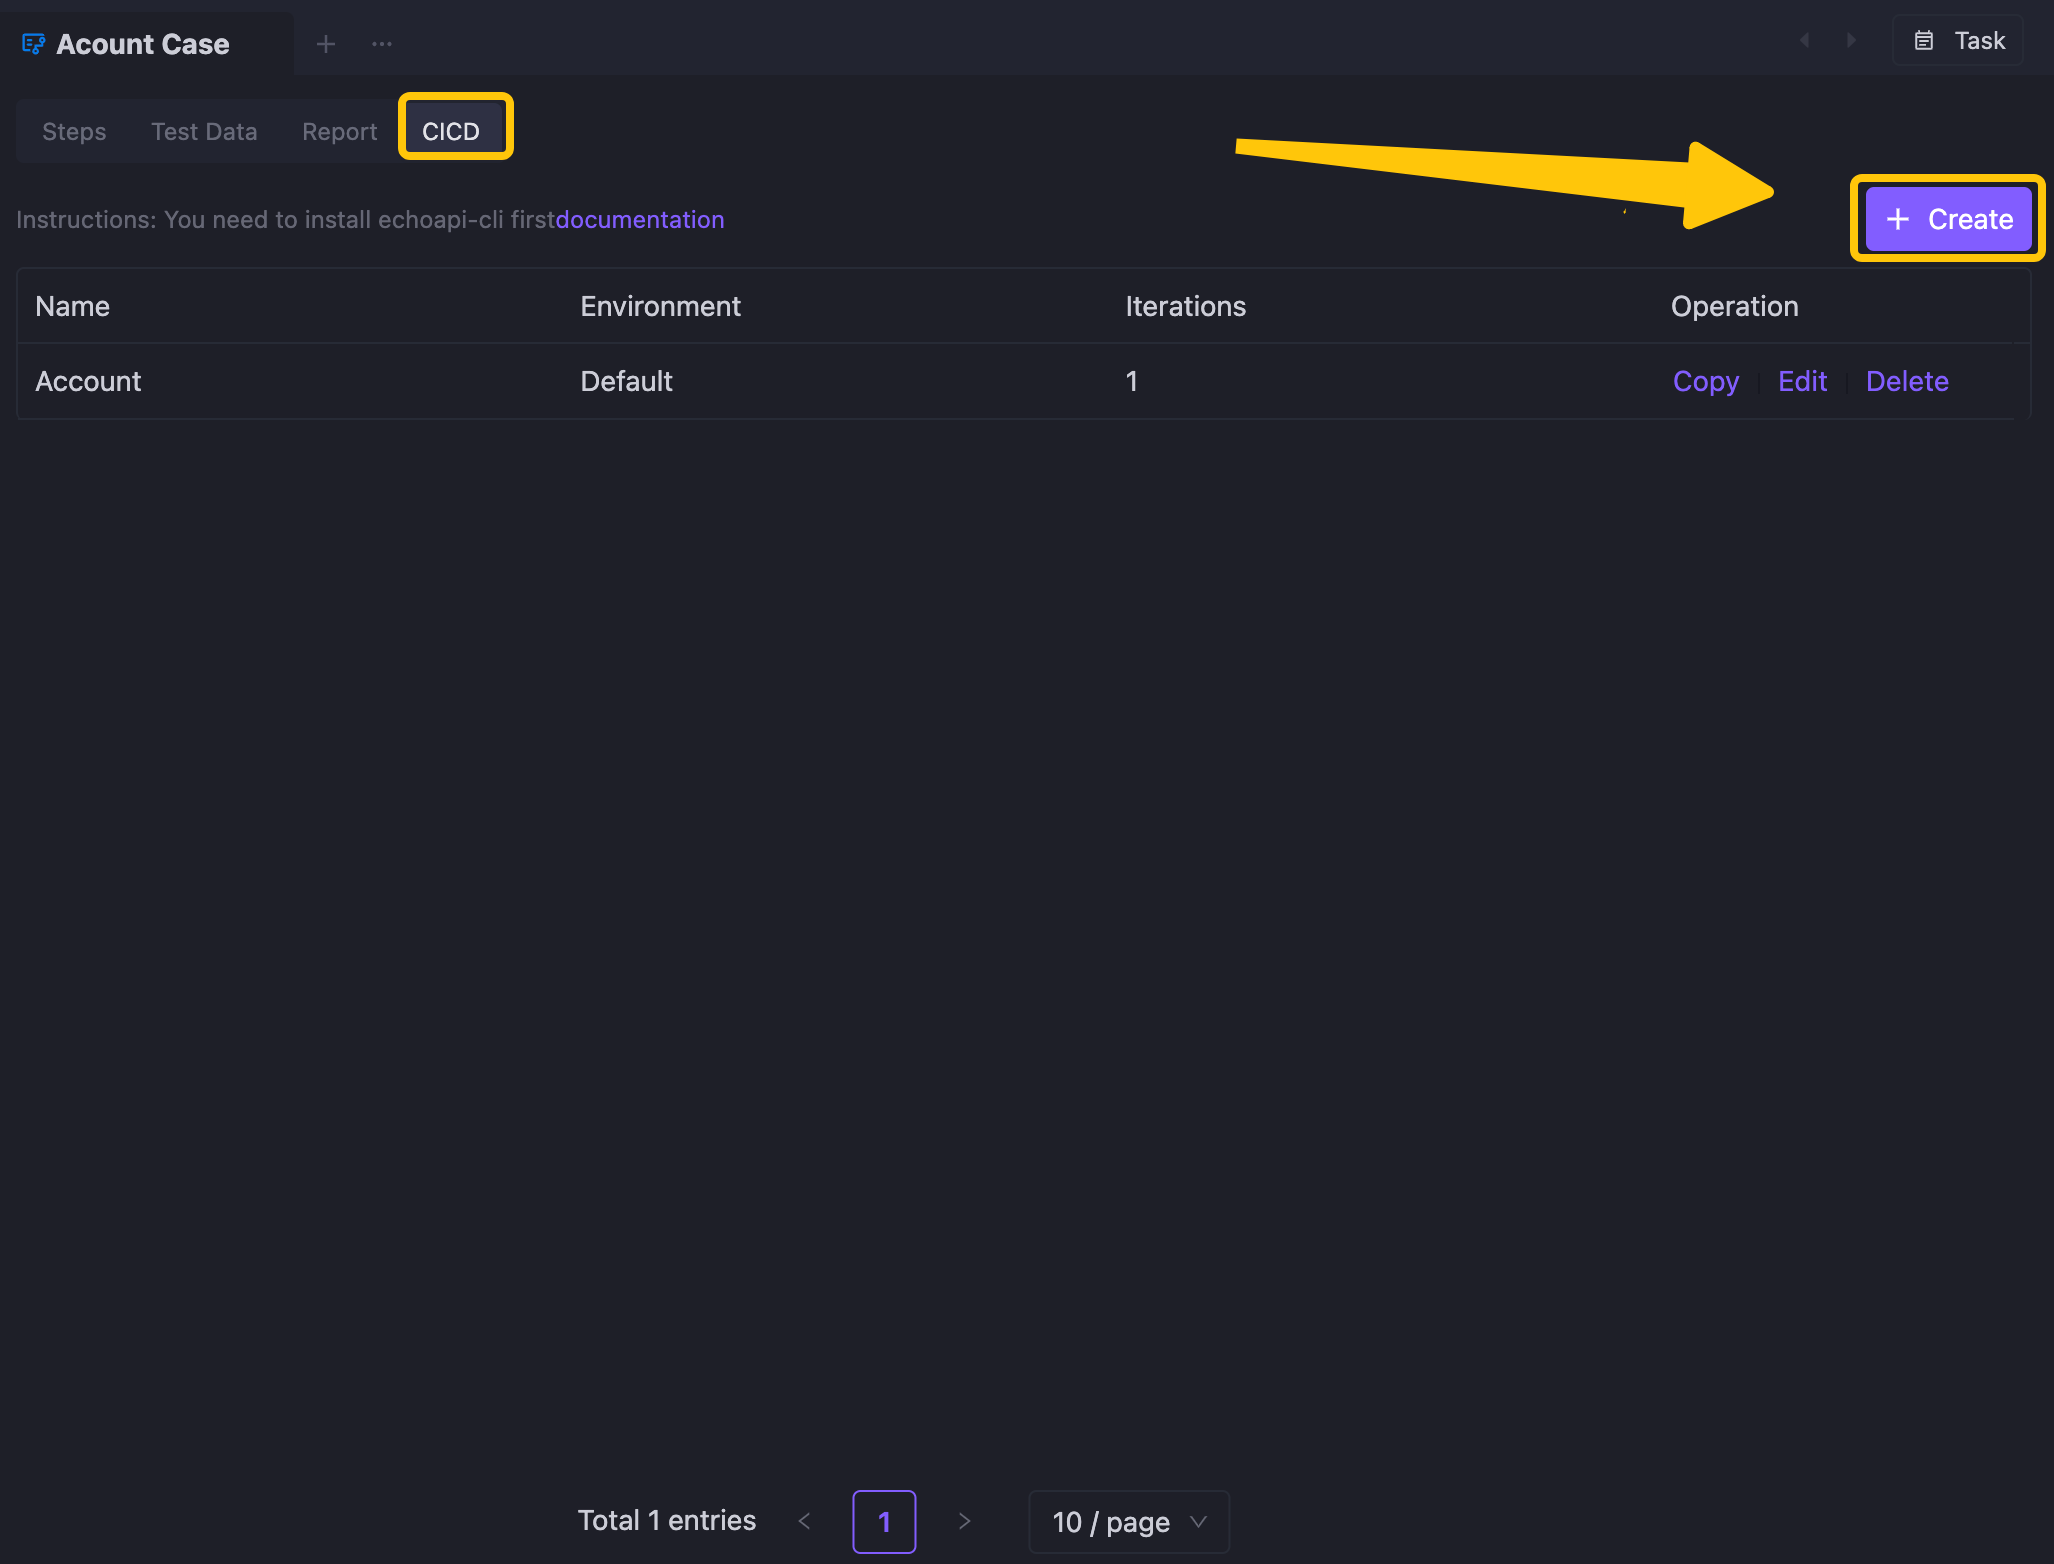
Task: Click Delete for Account entry
Action: click(x=1906, y=380)
